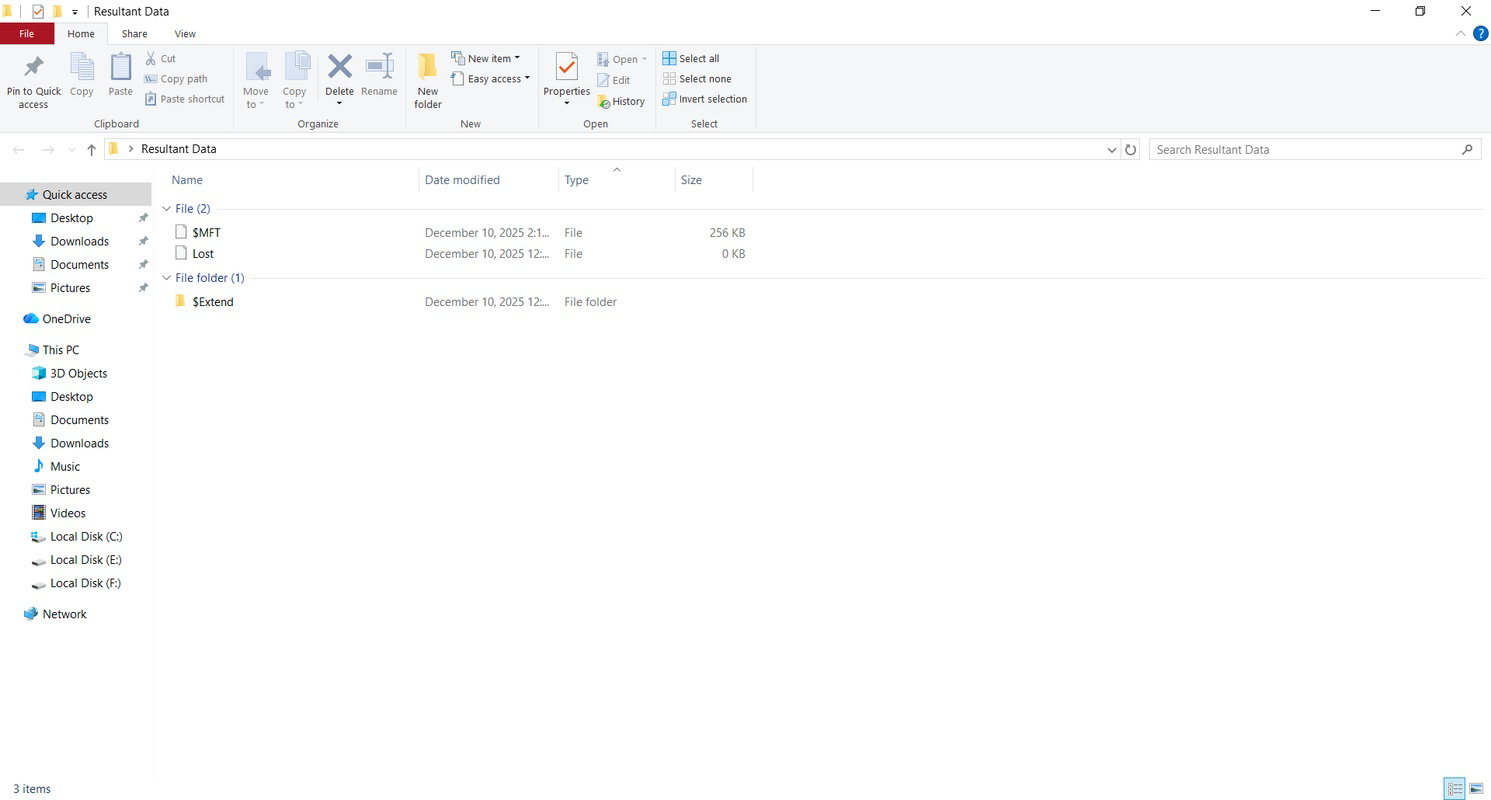
Task: Open the New item dropdown
Action: 488,57
